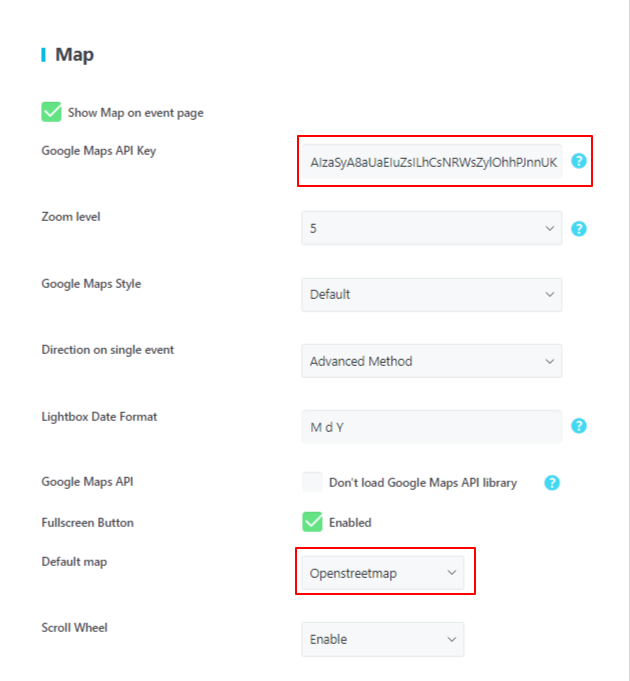630x681 pixels.
Task: Click the Show Map on event page label
Action: [x=135, y=113]
